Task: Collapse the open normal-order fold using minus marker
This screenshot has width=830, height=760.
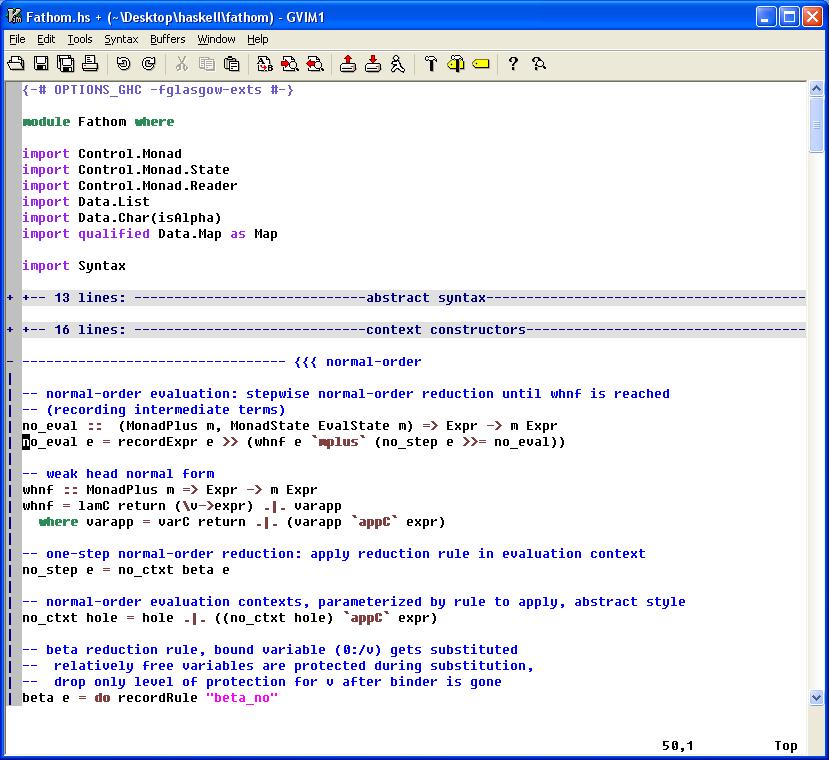Action: pos(10,362)
